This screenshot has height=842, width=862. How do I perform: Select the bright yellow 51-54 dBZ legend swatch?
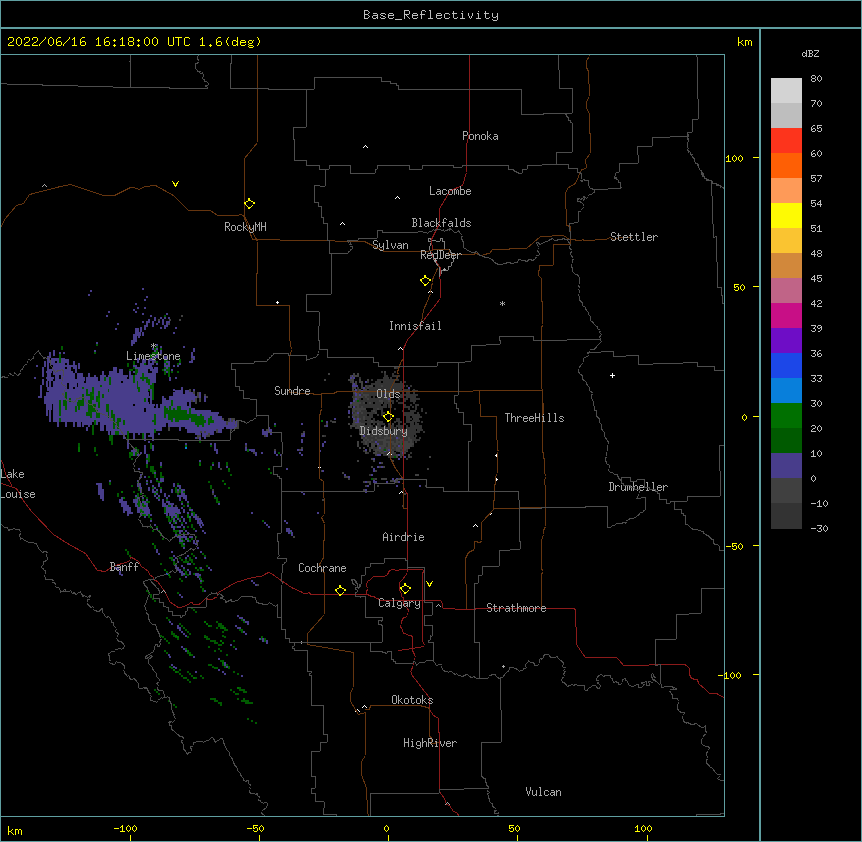pyautogui.click(x=786, y=215)
